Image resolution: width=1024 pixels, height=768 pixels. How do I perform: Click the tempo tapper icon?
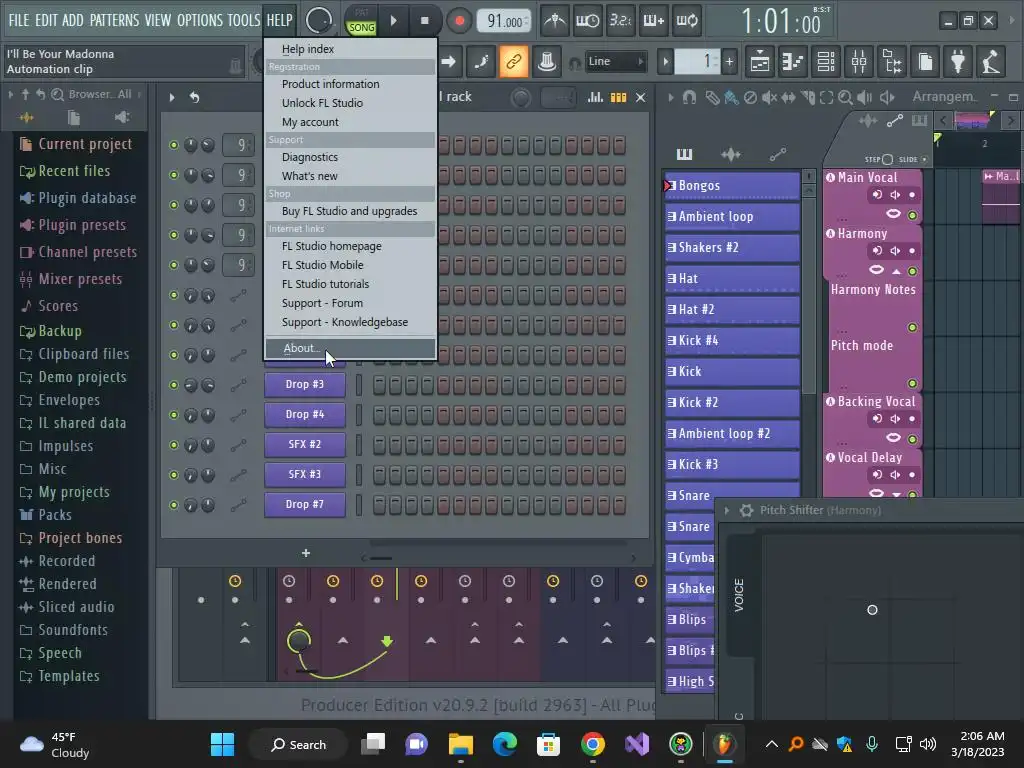tap(991, 62)
